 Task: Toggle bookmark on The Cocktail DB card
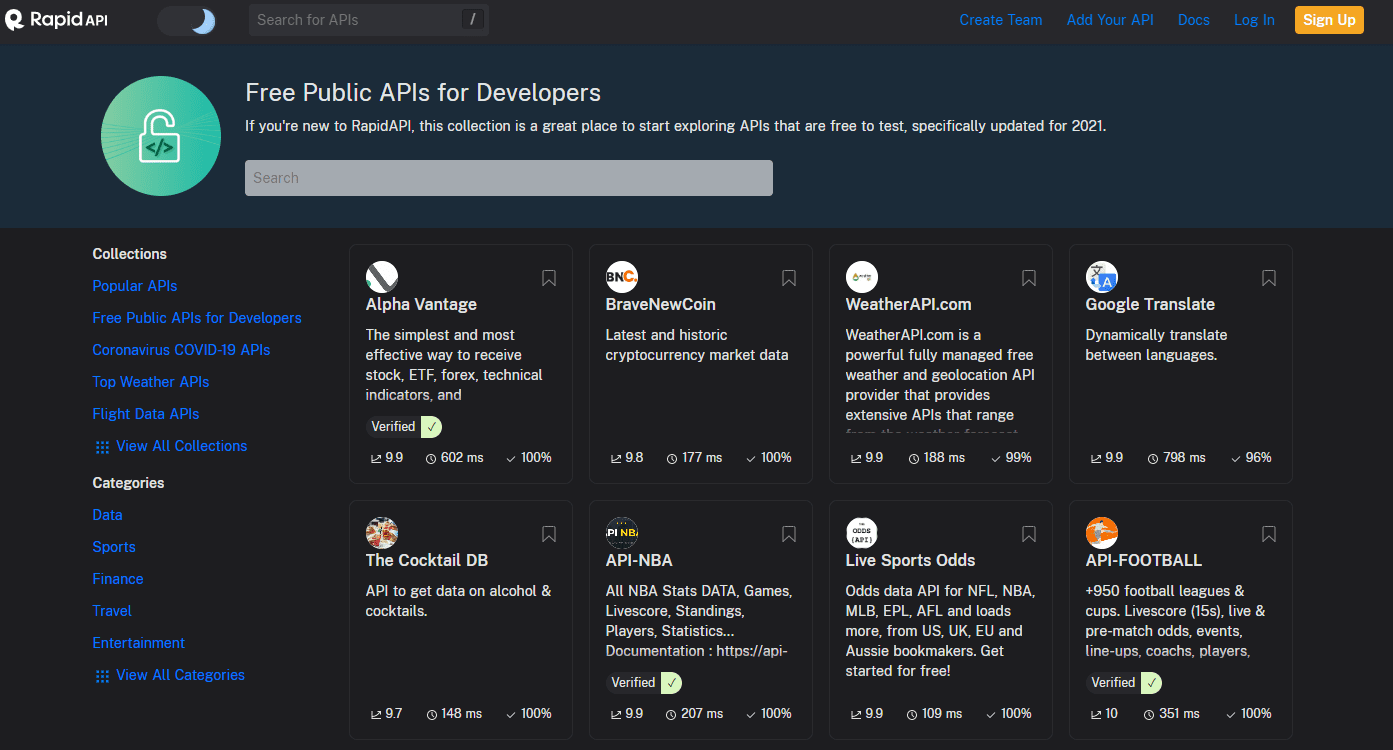pyautogui.click(x=549, y=534)
